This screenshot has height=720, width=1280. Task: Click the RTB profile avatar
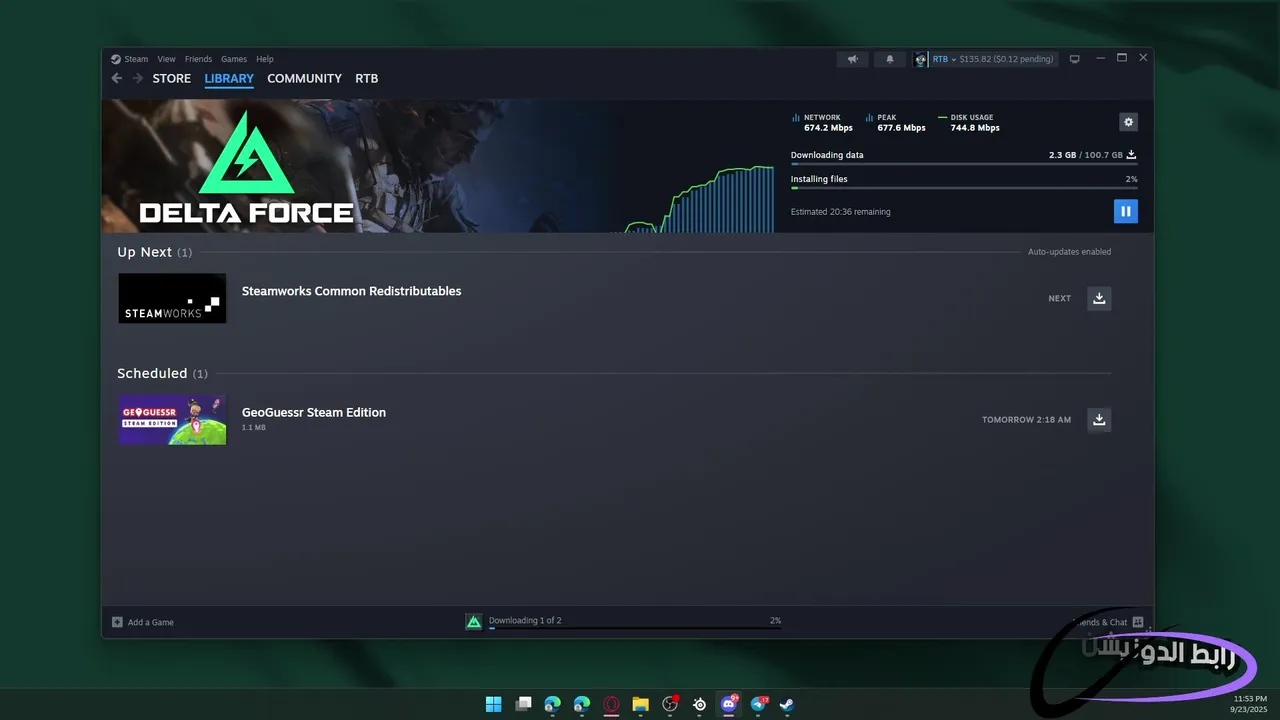tap(920, 59)
